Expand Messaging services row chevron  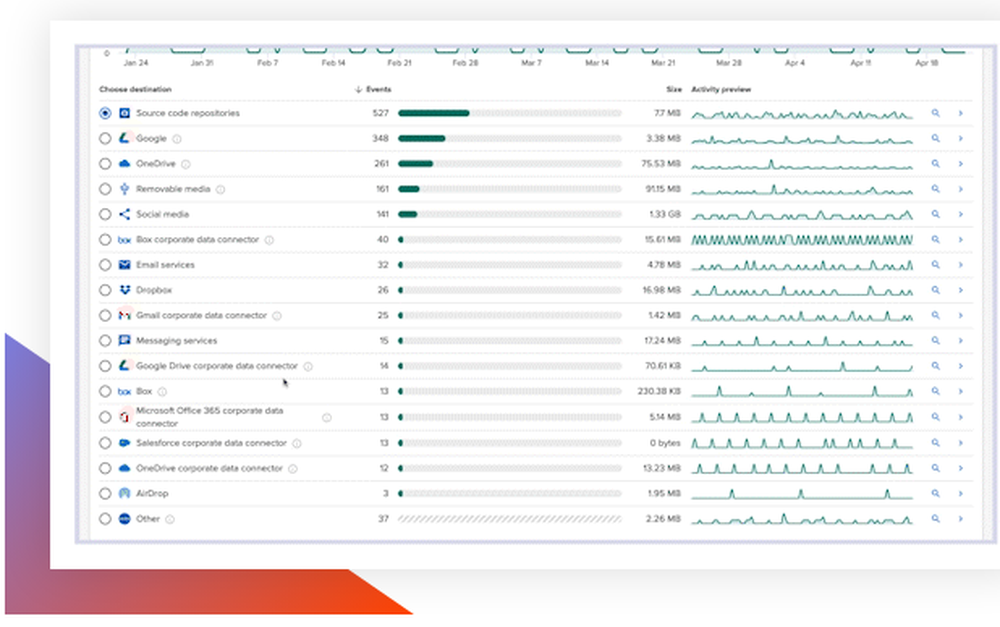(960, 341)
